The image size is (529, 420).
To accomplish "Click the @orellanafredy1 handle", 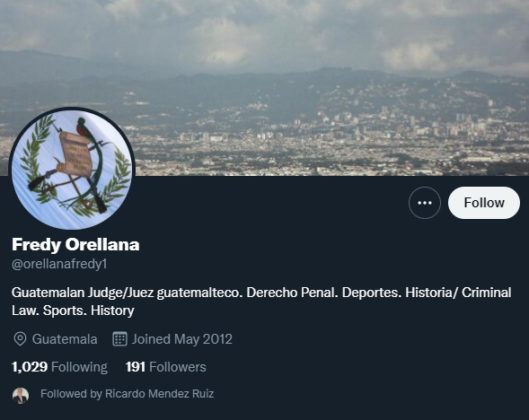I will point(59,264).
